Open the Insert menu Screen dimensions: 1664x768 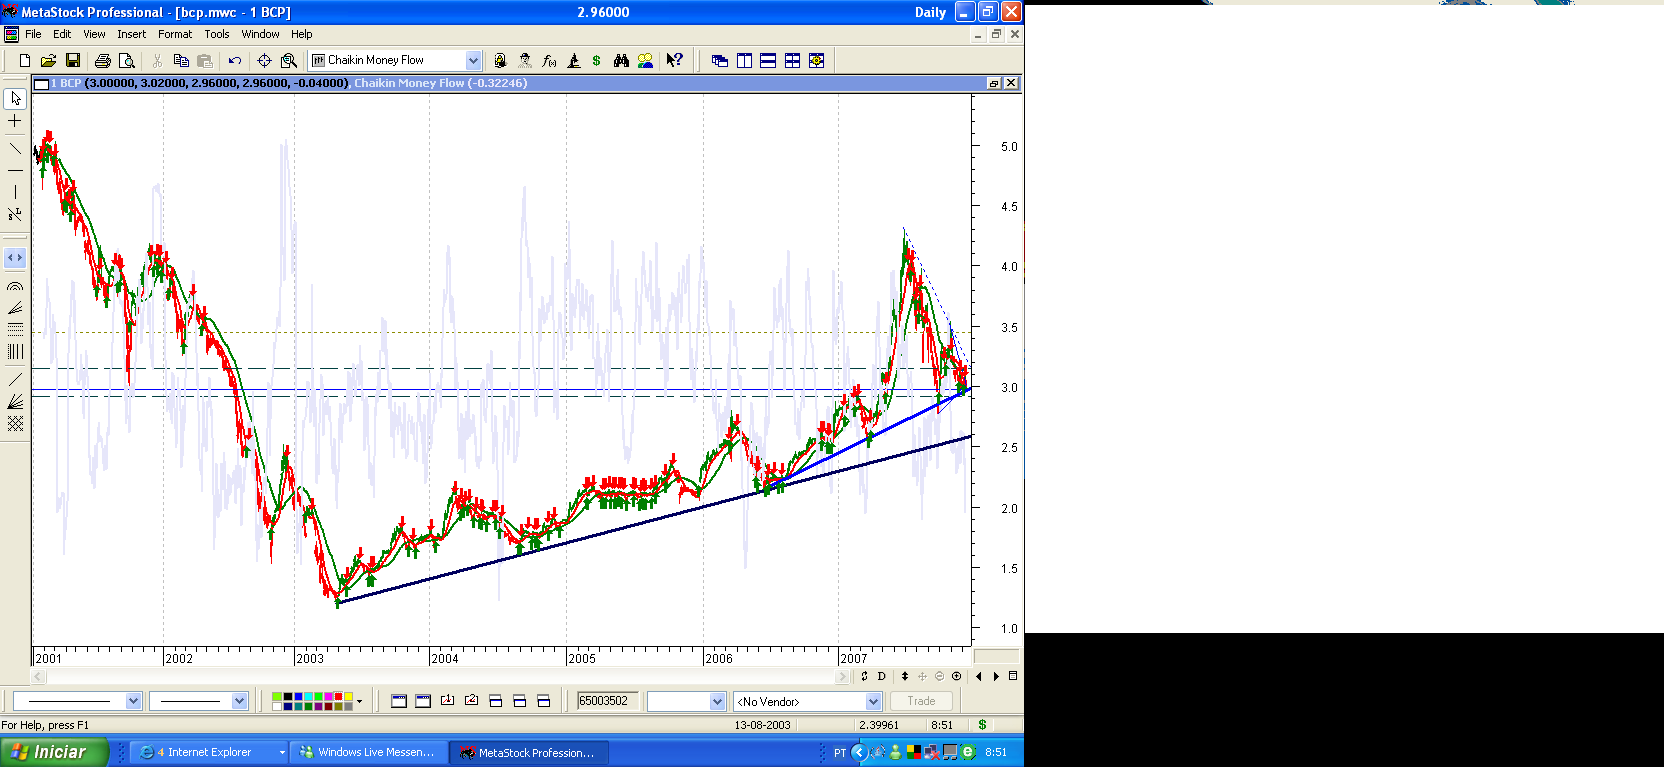click(x=131, y=34)
